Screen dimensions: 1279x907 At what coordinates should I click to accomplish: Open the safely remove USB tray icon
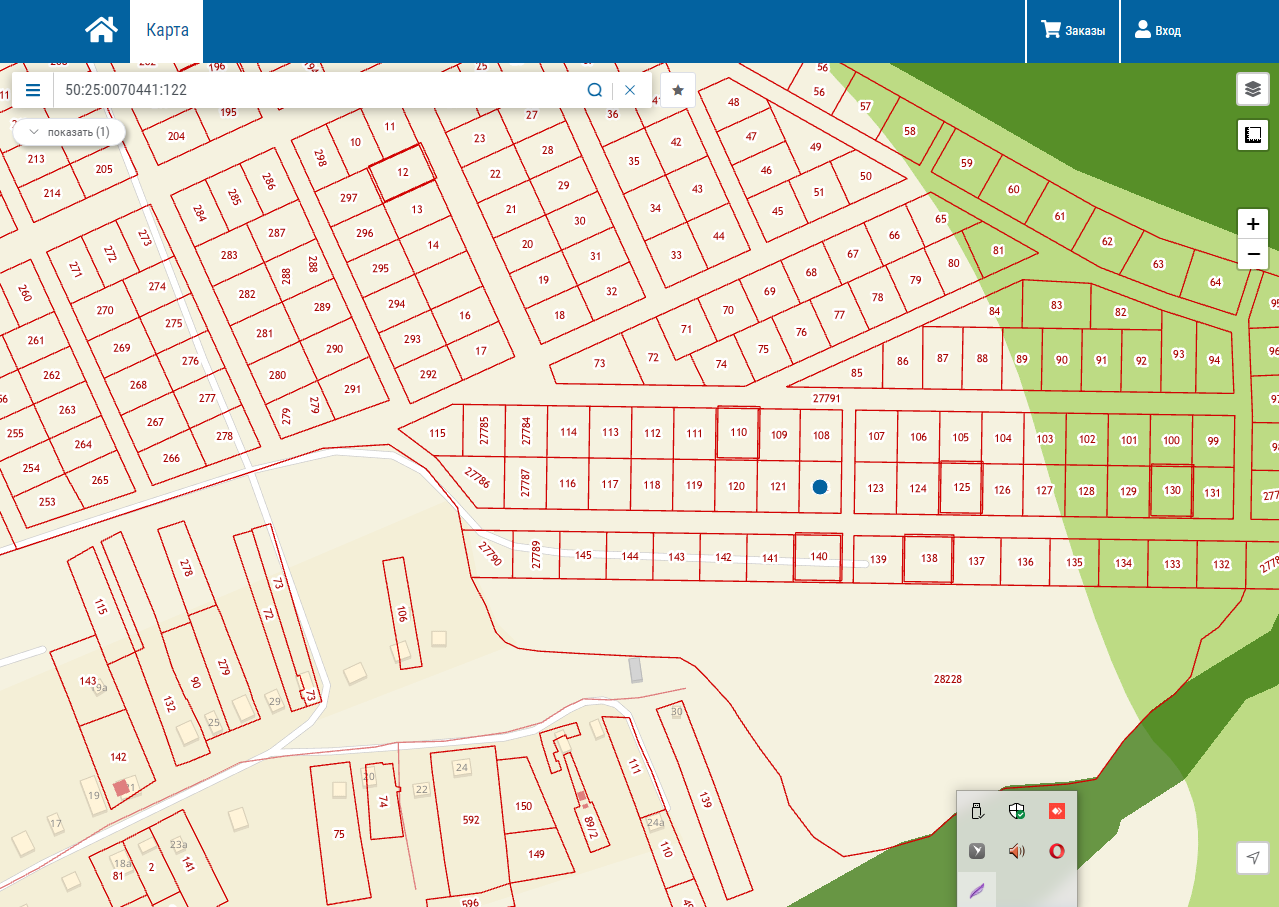[x=978, y=811]
